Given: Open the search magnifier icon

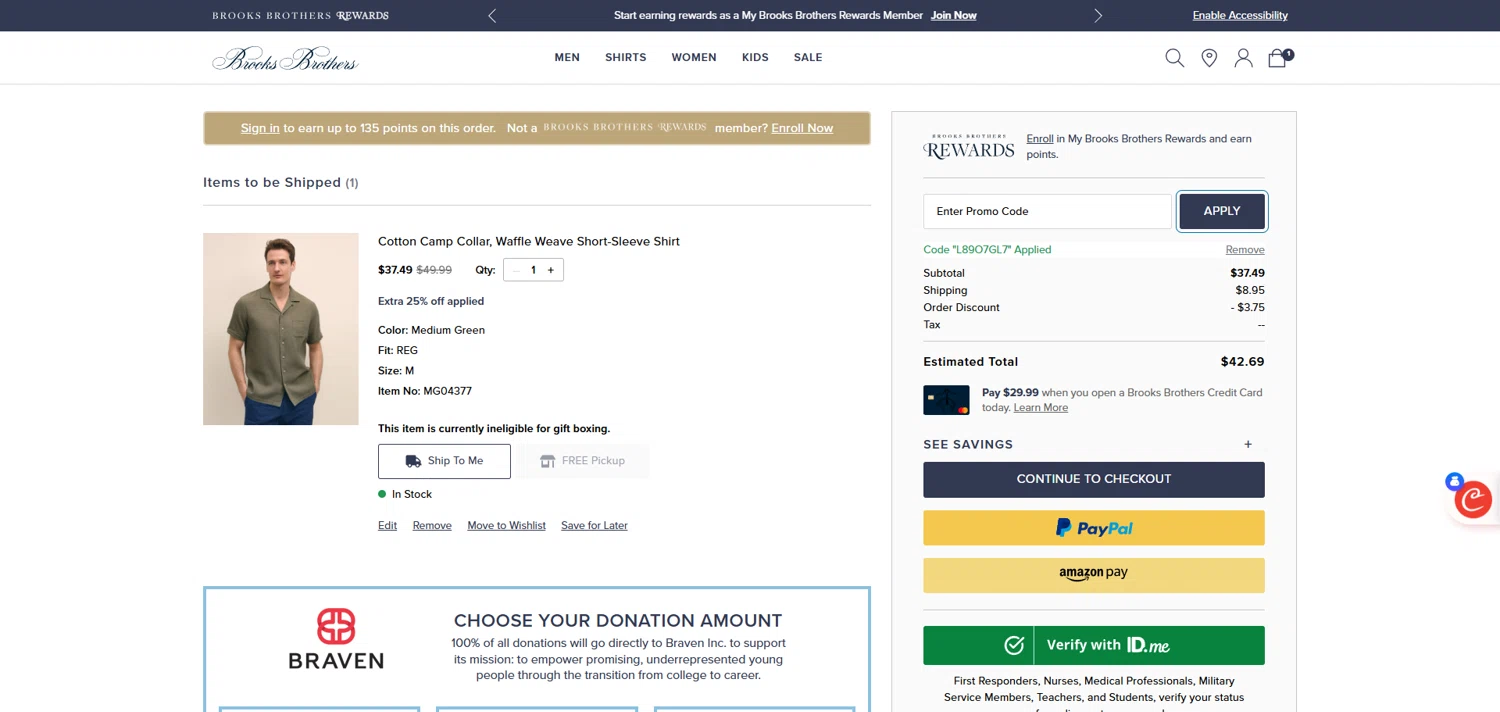Looking at the screenshot, I should point(1174,58).
